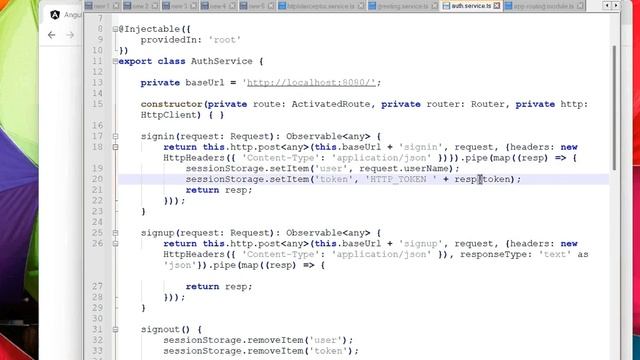Click the browser back arrow behind the editor
Screen dimensions: 640x360
point(51,35)
